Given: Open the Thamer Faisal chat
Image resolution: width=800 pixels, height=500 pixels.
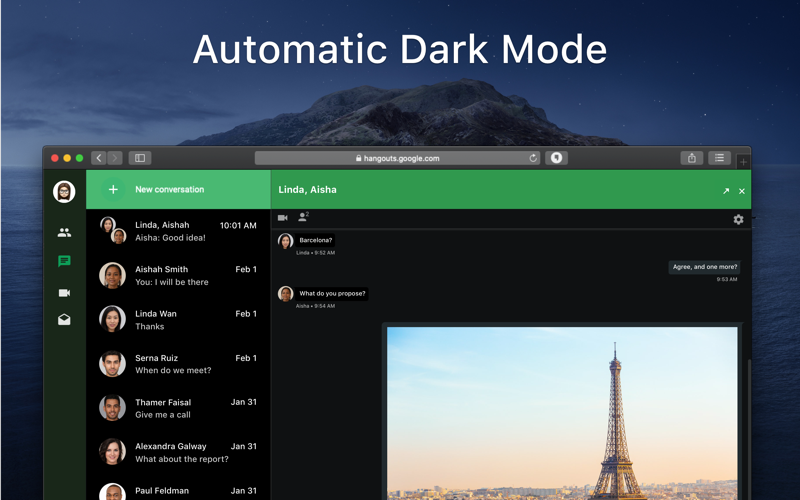Looking at the screenshot, I should (x=178, y=408).
